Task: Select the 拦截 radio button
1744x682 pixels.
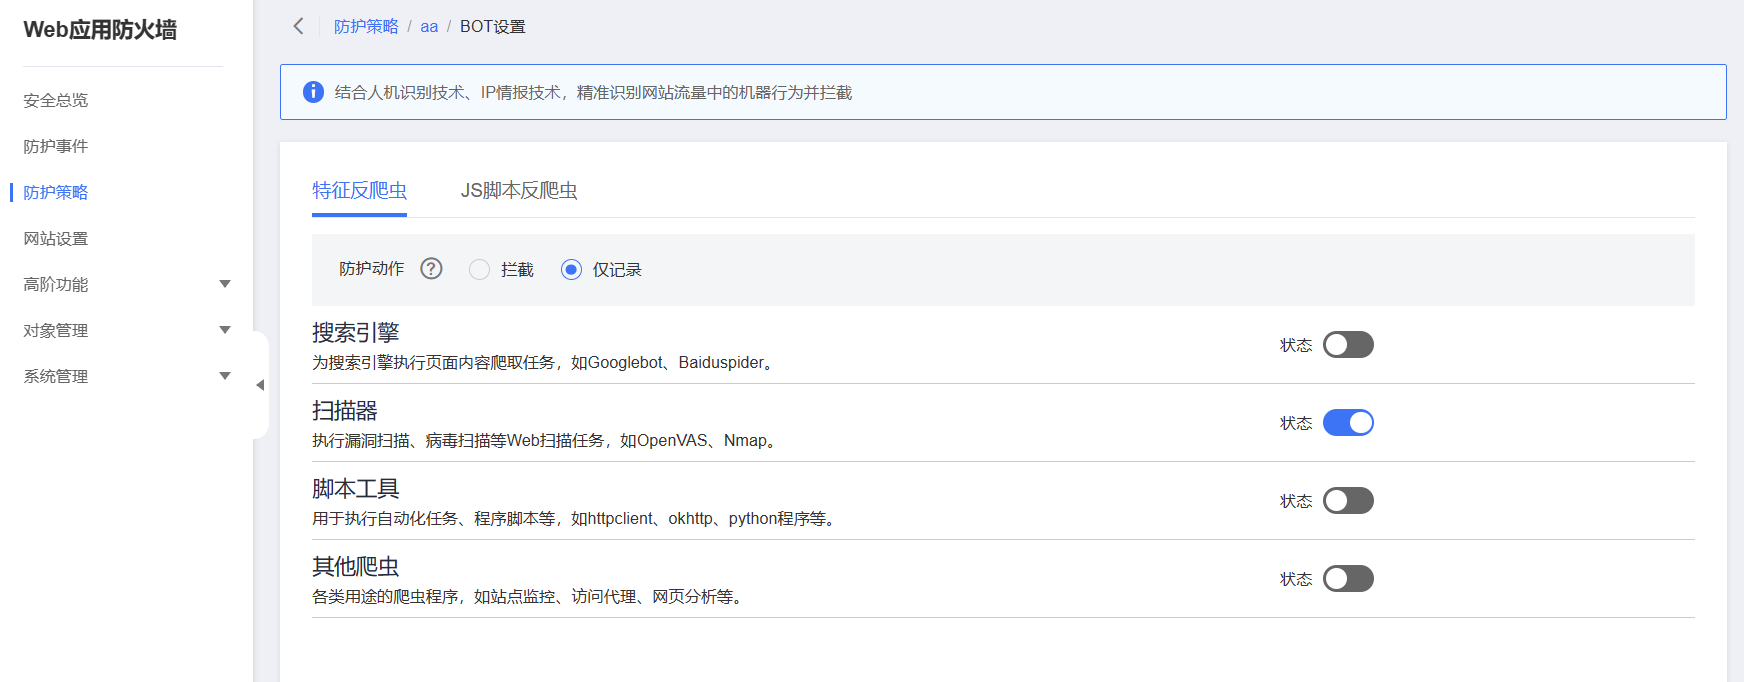Action: [480, 270]
